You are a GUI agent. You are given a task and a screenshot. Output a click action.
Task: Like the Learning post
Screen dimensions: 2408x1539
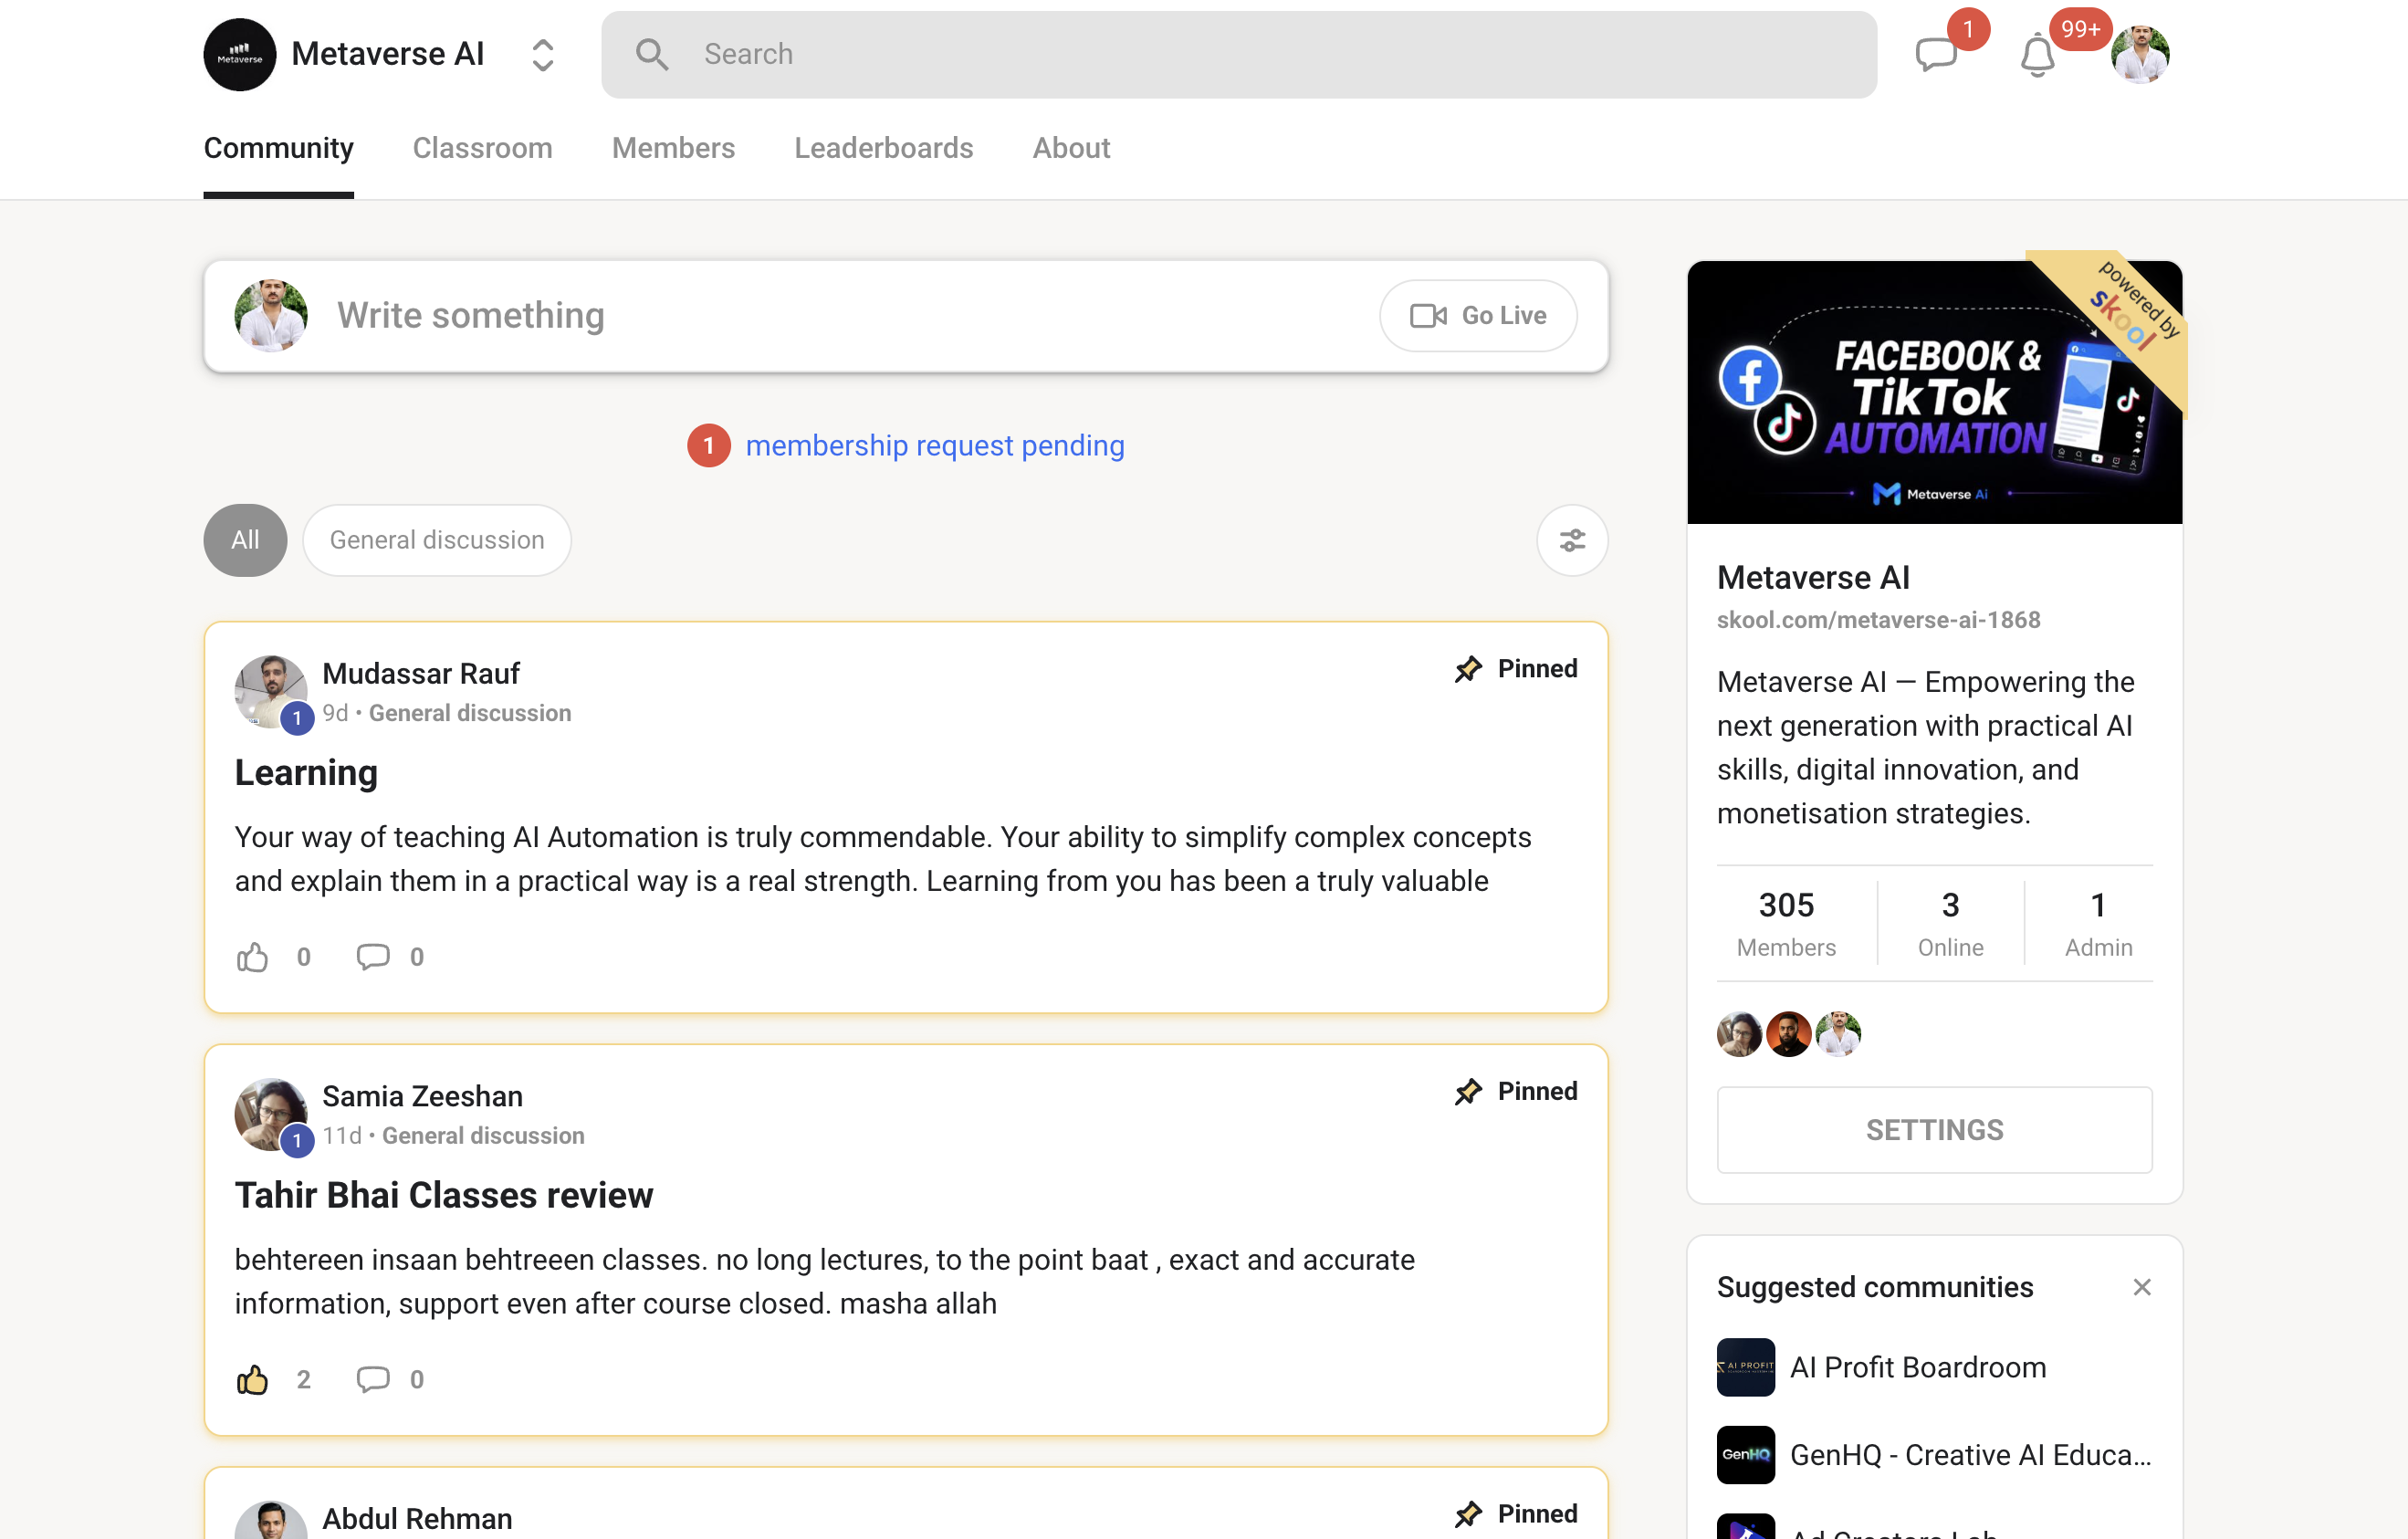pos(252,957)
